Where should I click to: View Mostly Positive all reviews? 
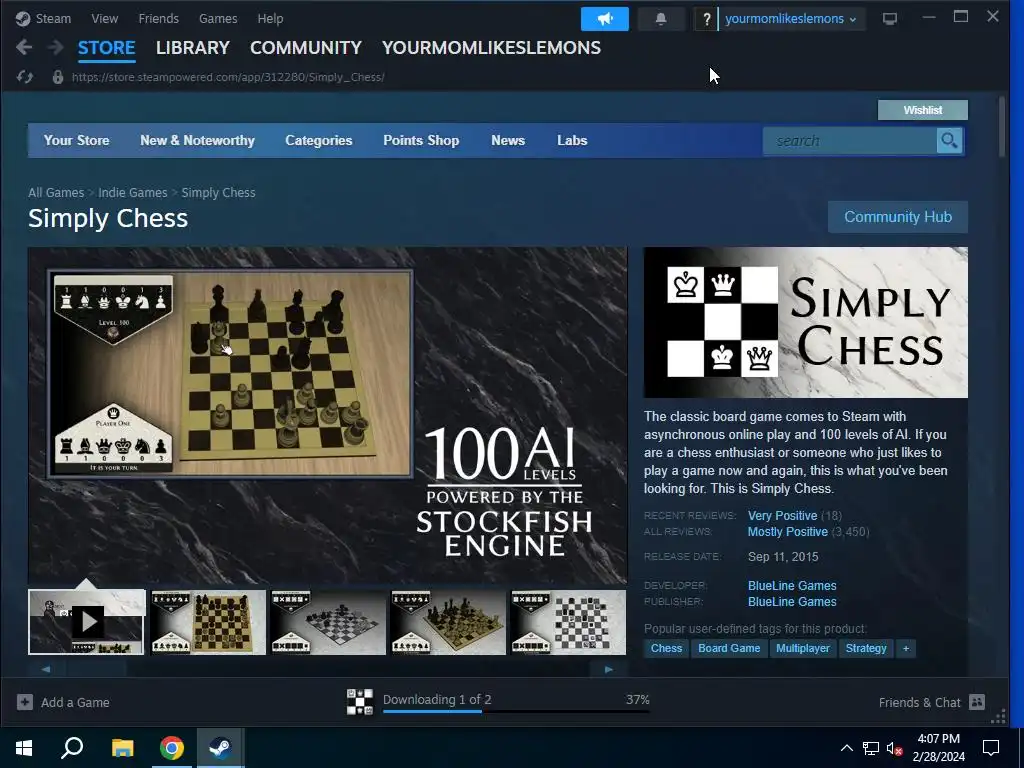pos(788,532)
